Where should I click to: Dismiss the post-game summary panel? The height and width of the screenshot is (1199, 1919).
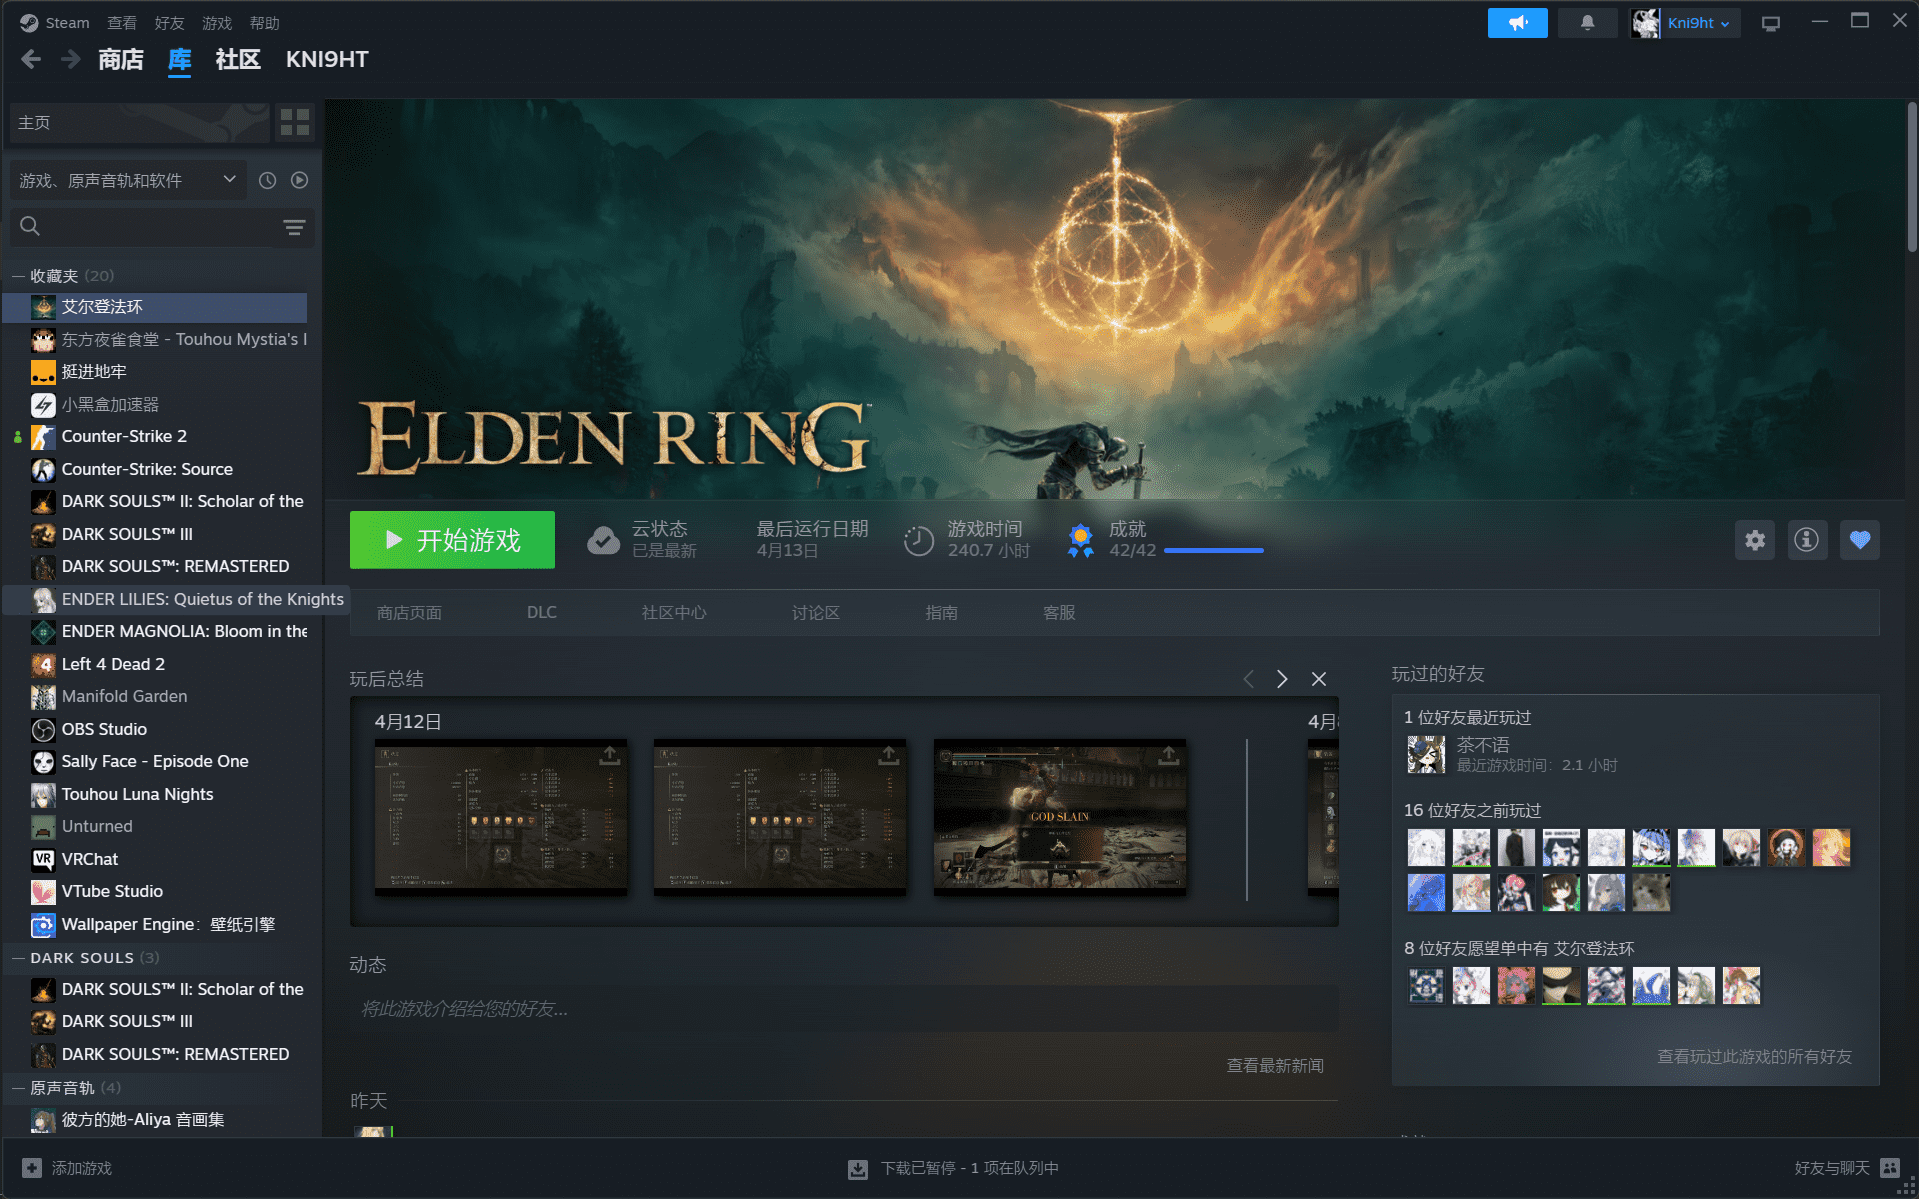coord(1319,679)
